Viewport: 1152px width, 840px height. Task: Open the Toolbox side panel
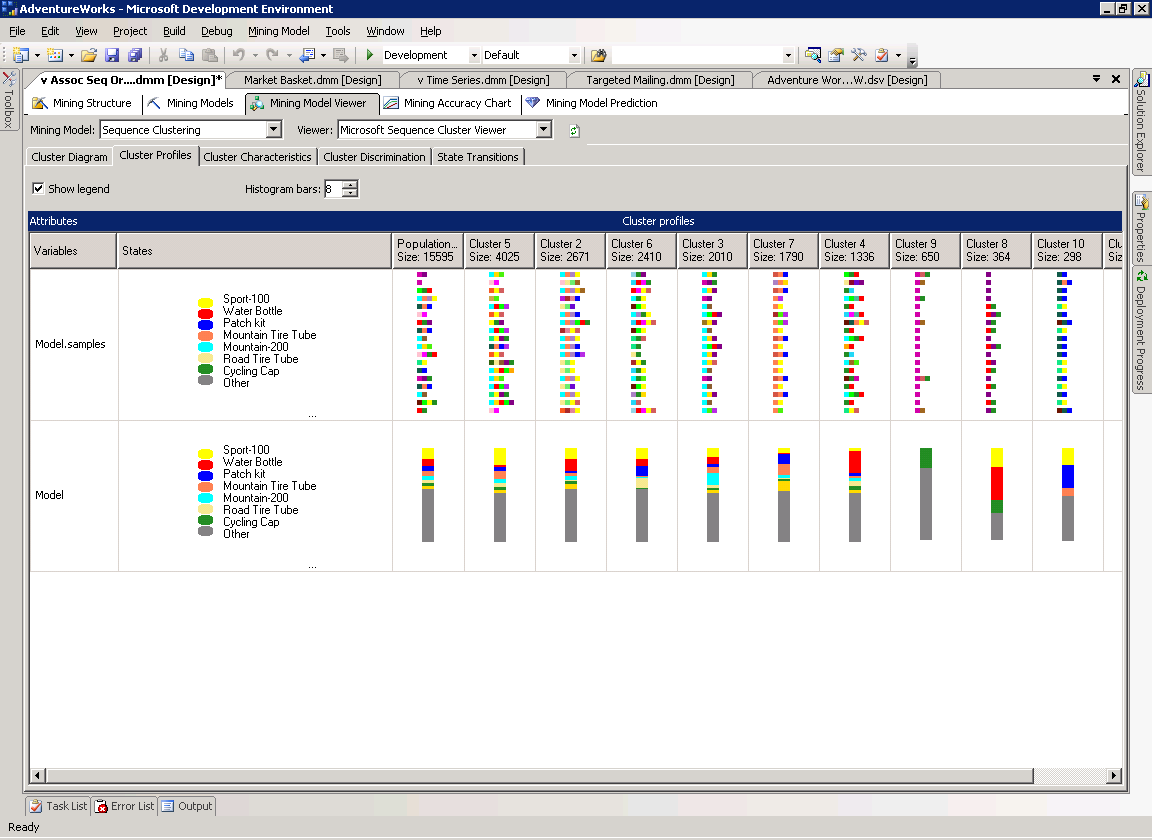[x=9, y=101]
